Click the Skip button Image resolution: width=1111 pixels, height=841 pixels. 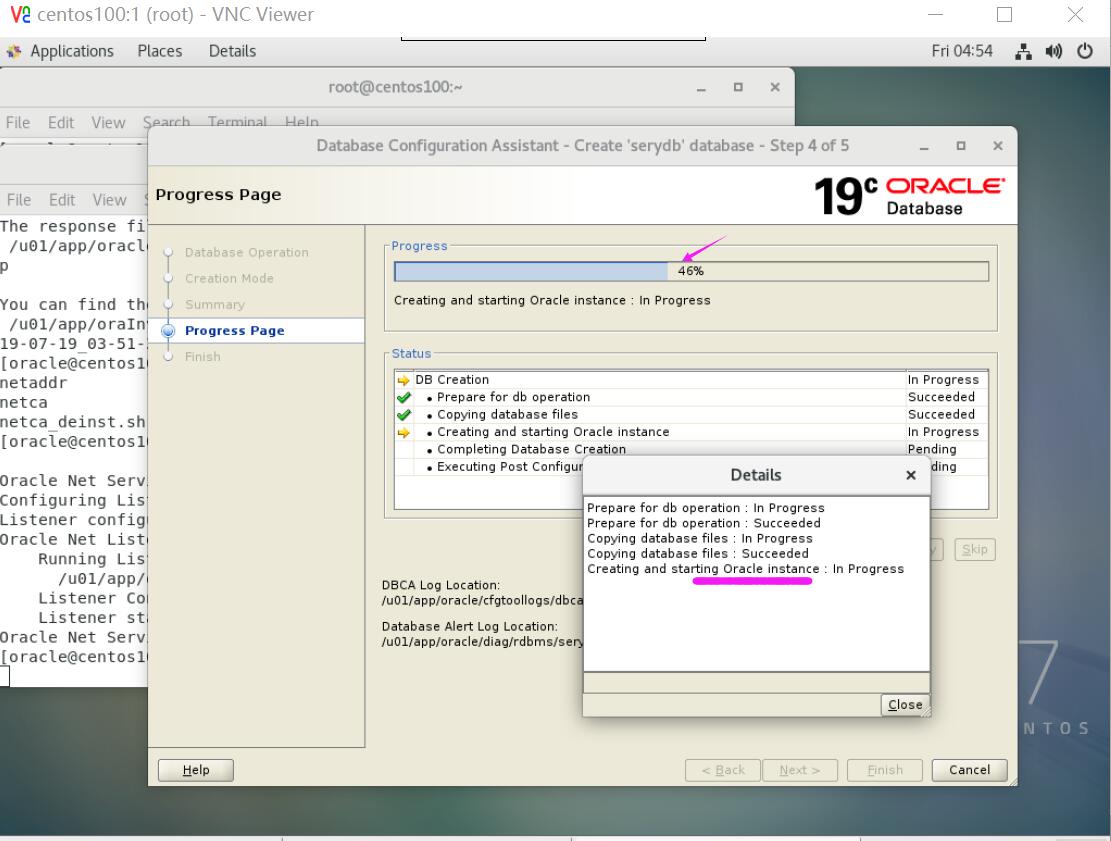pos(975,549)
